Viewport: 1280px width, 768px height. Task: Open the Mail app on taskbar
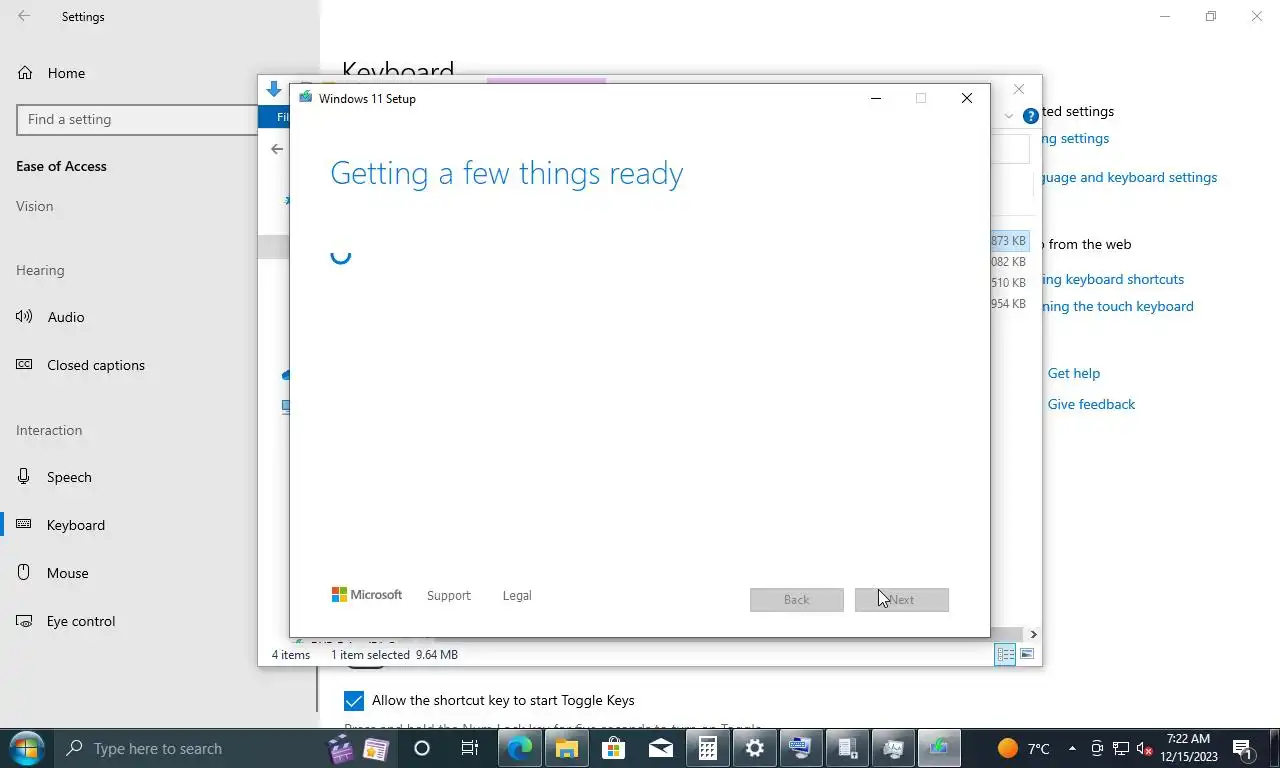[660, 748]
